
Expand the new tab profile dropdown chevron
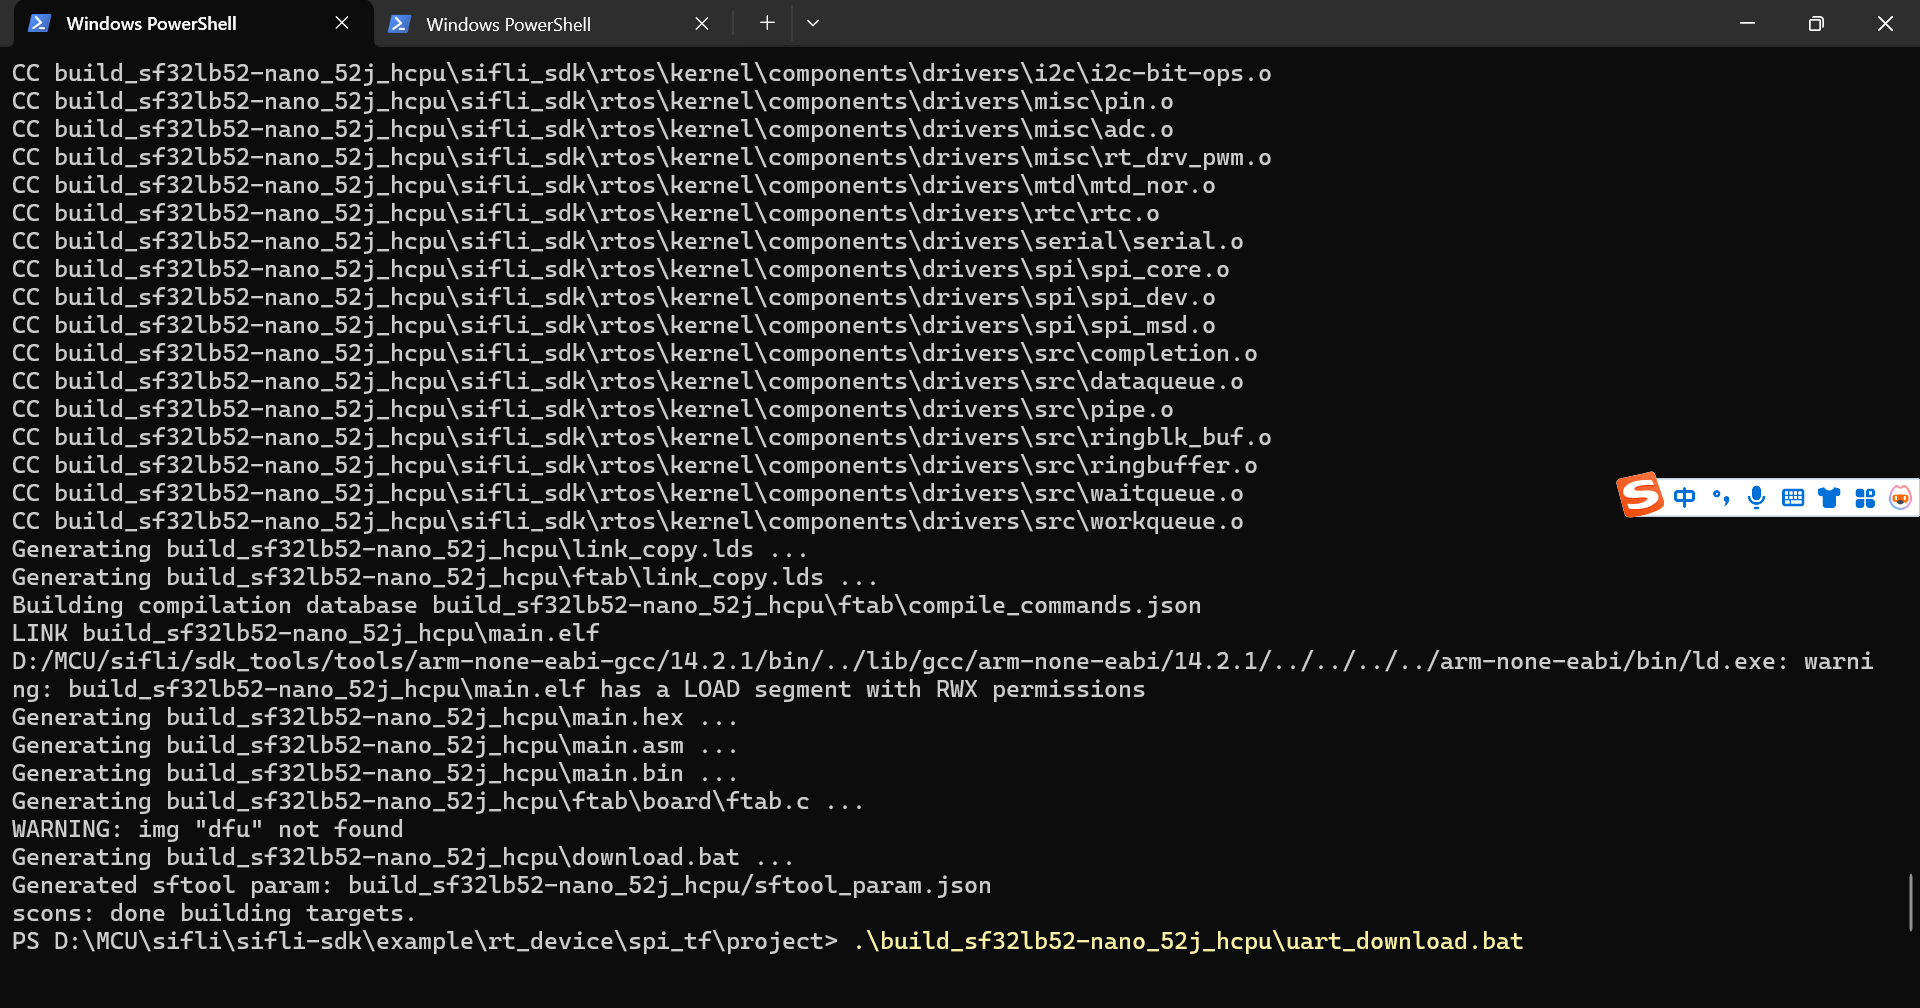tap(813, 23)
